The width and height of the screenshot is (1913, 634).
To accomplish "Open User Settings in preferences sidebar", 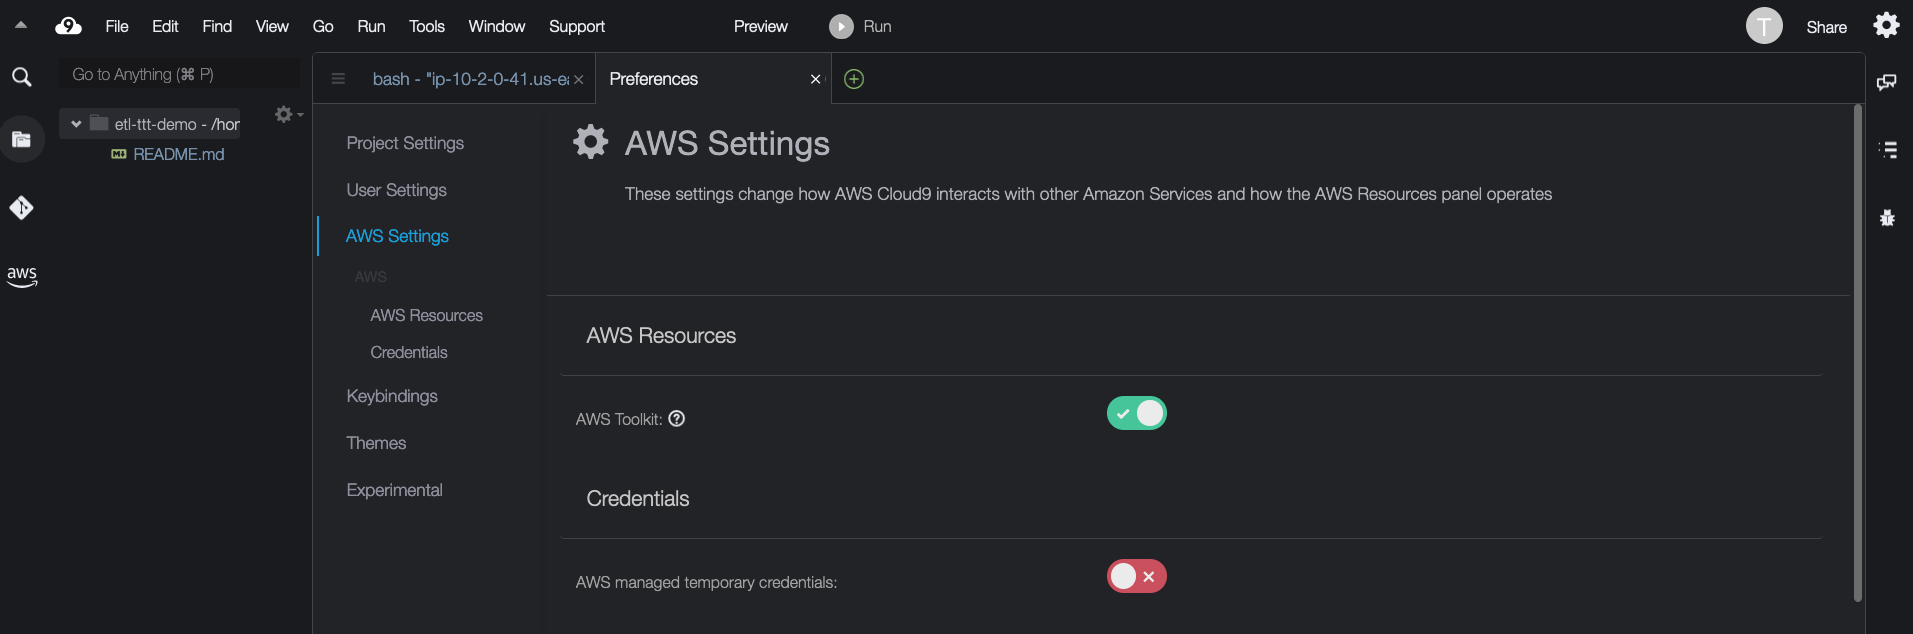I will pyautogui.click(x=396, y=190).
